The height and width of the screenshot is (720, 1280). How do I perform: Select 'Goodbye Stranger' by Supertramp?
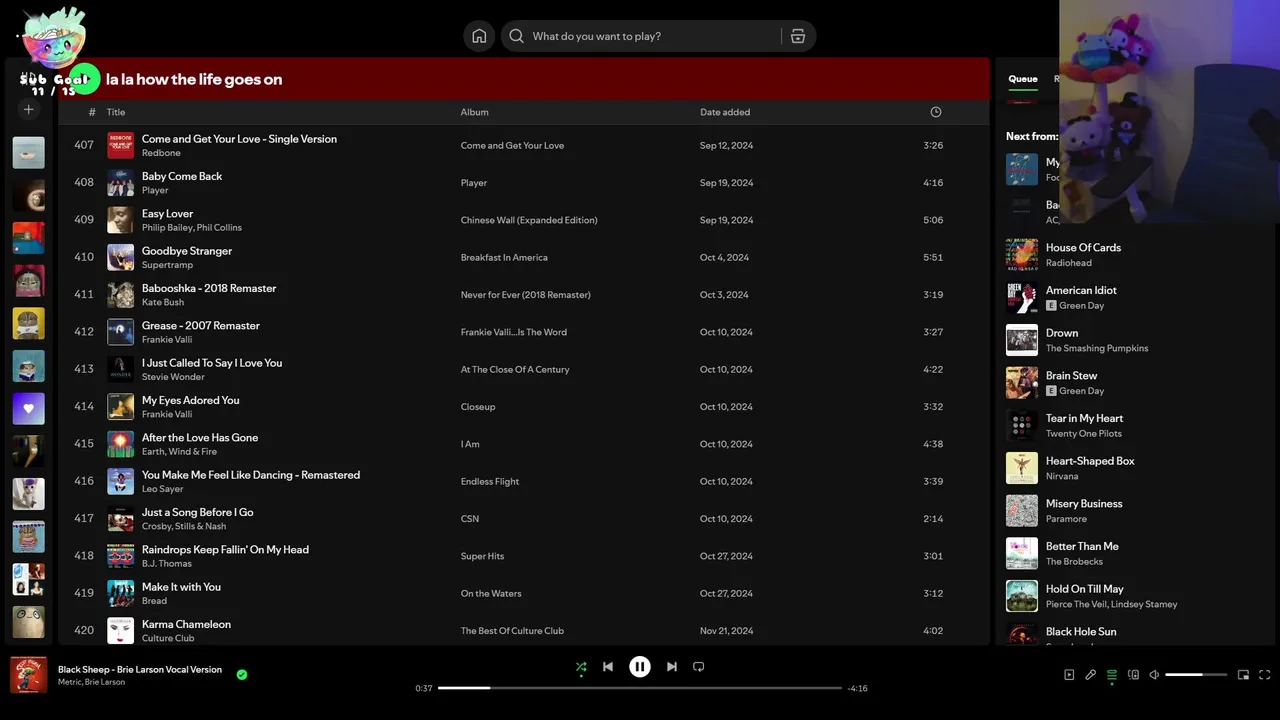click(x=187, y=251)
